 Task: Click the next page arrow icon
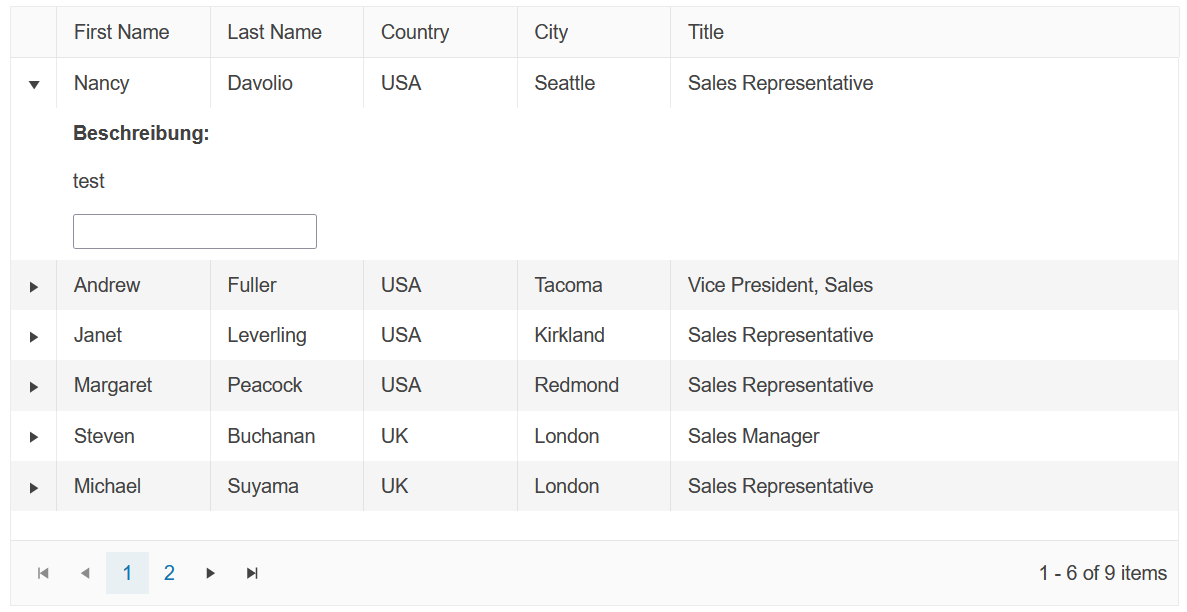(211, 573)
